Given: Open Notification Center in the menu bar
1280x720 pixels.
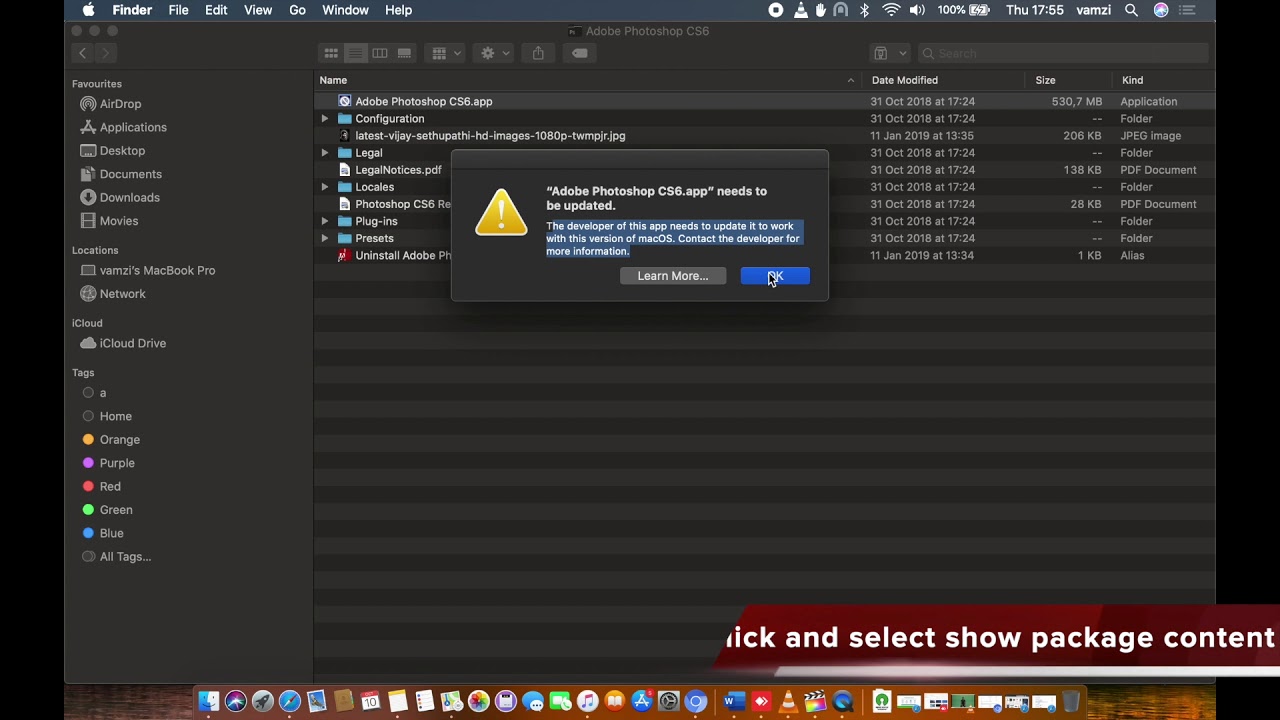Looking at the screenshot, I should pos(1188,10).
